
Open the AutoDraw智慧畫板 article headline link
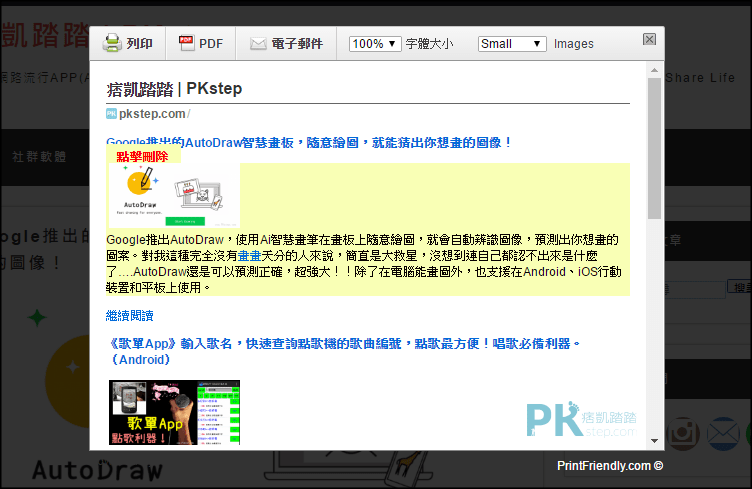coord(309,142)
